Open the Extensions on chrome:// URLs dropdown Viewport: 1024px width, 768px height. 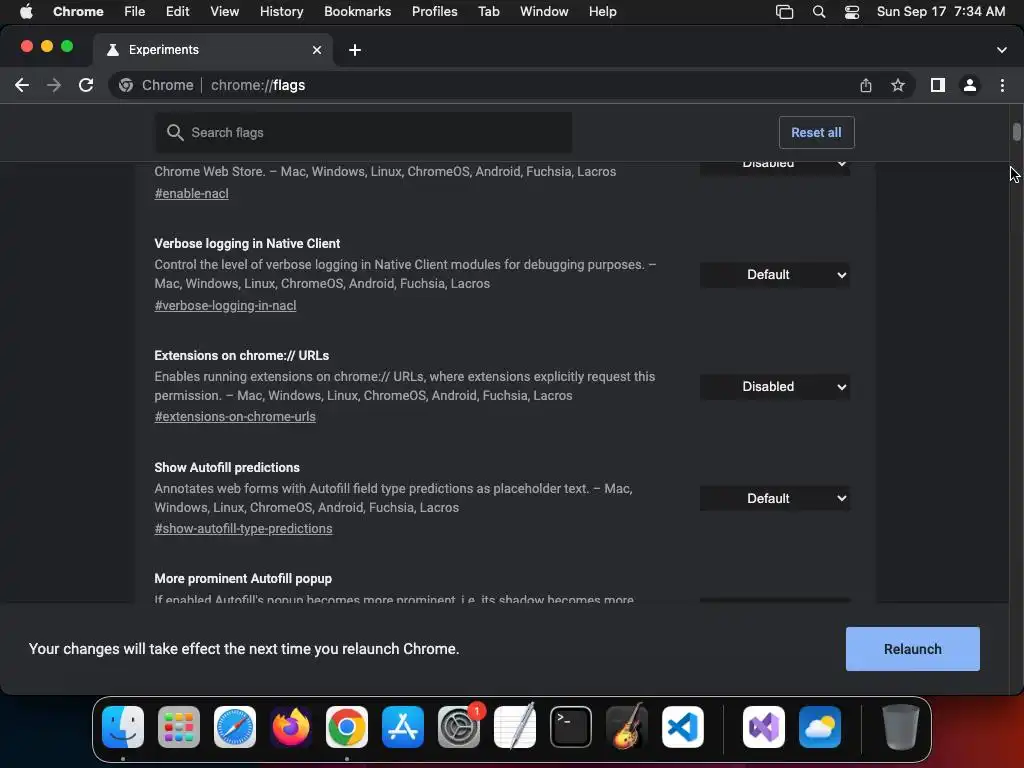[775, 387]
